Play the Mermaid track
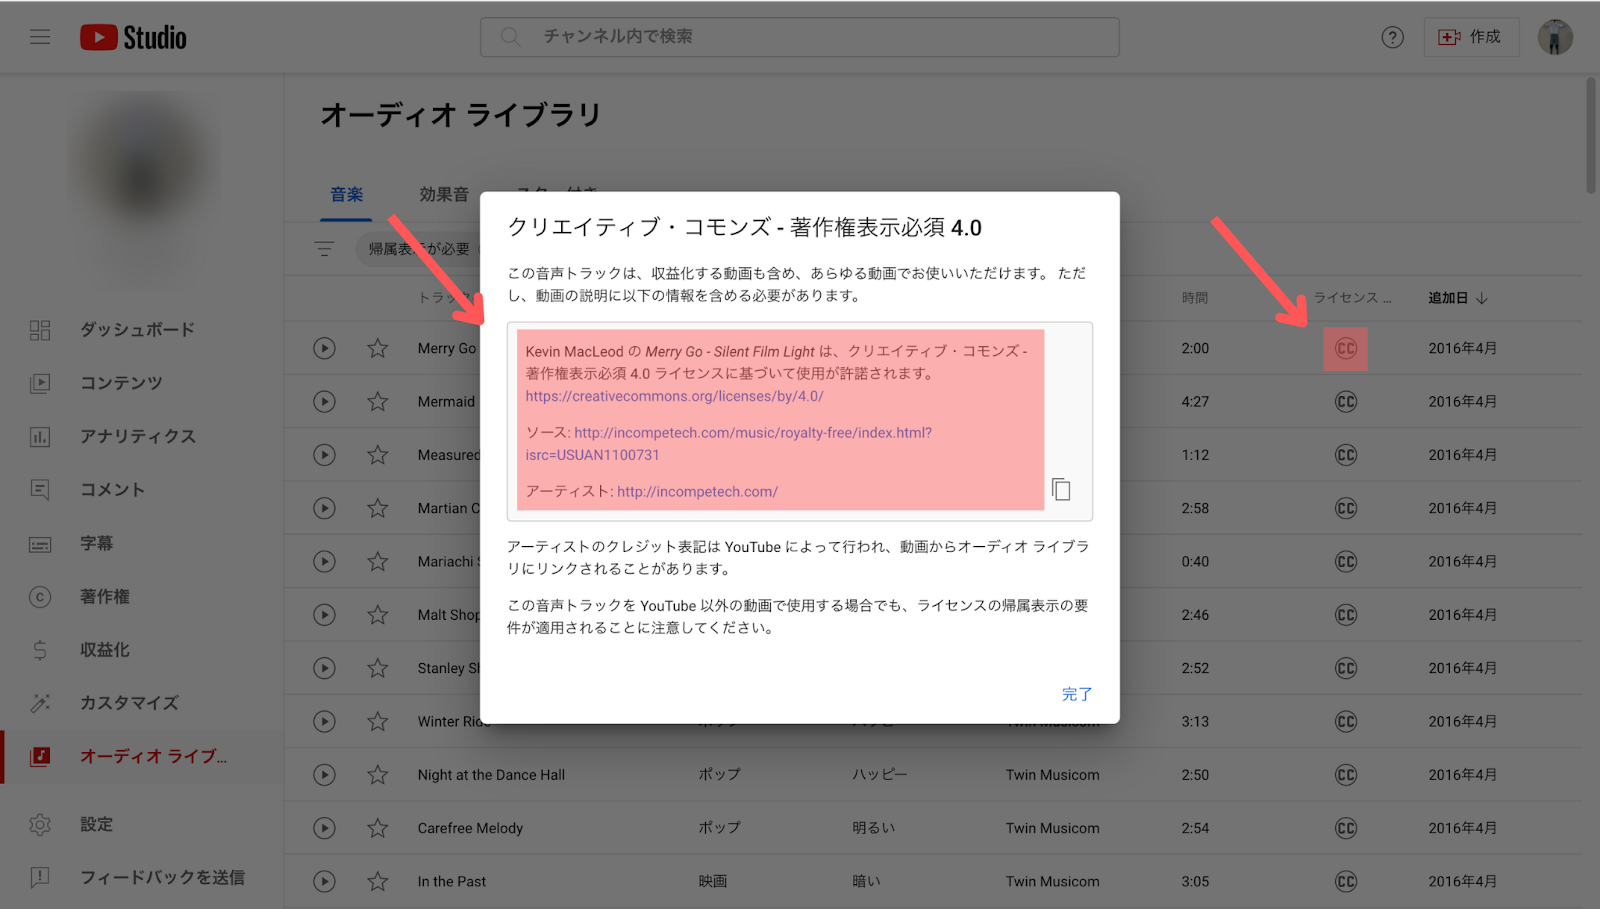 (324, 401)
